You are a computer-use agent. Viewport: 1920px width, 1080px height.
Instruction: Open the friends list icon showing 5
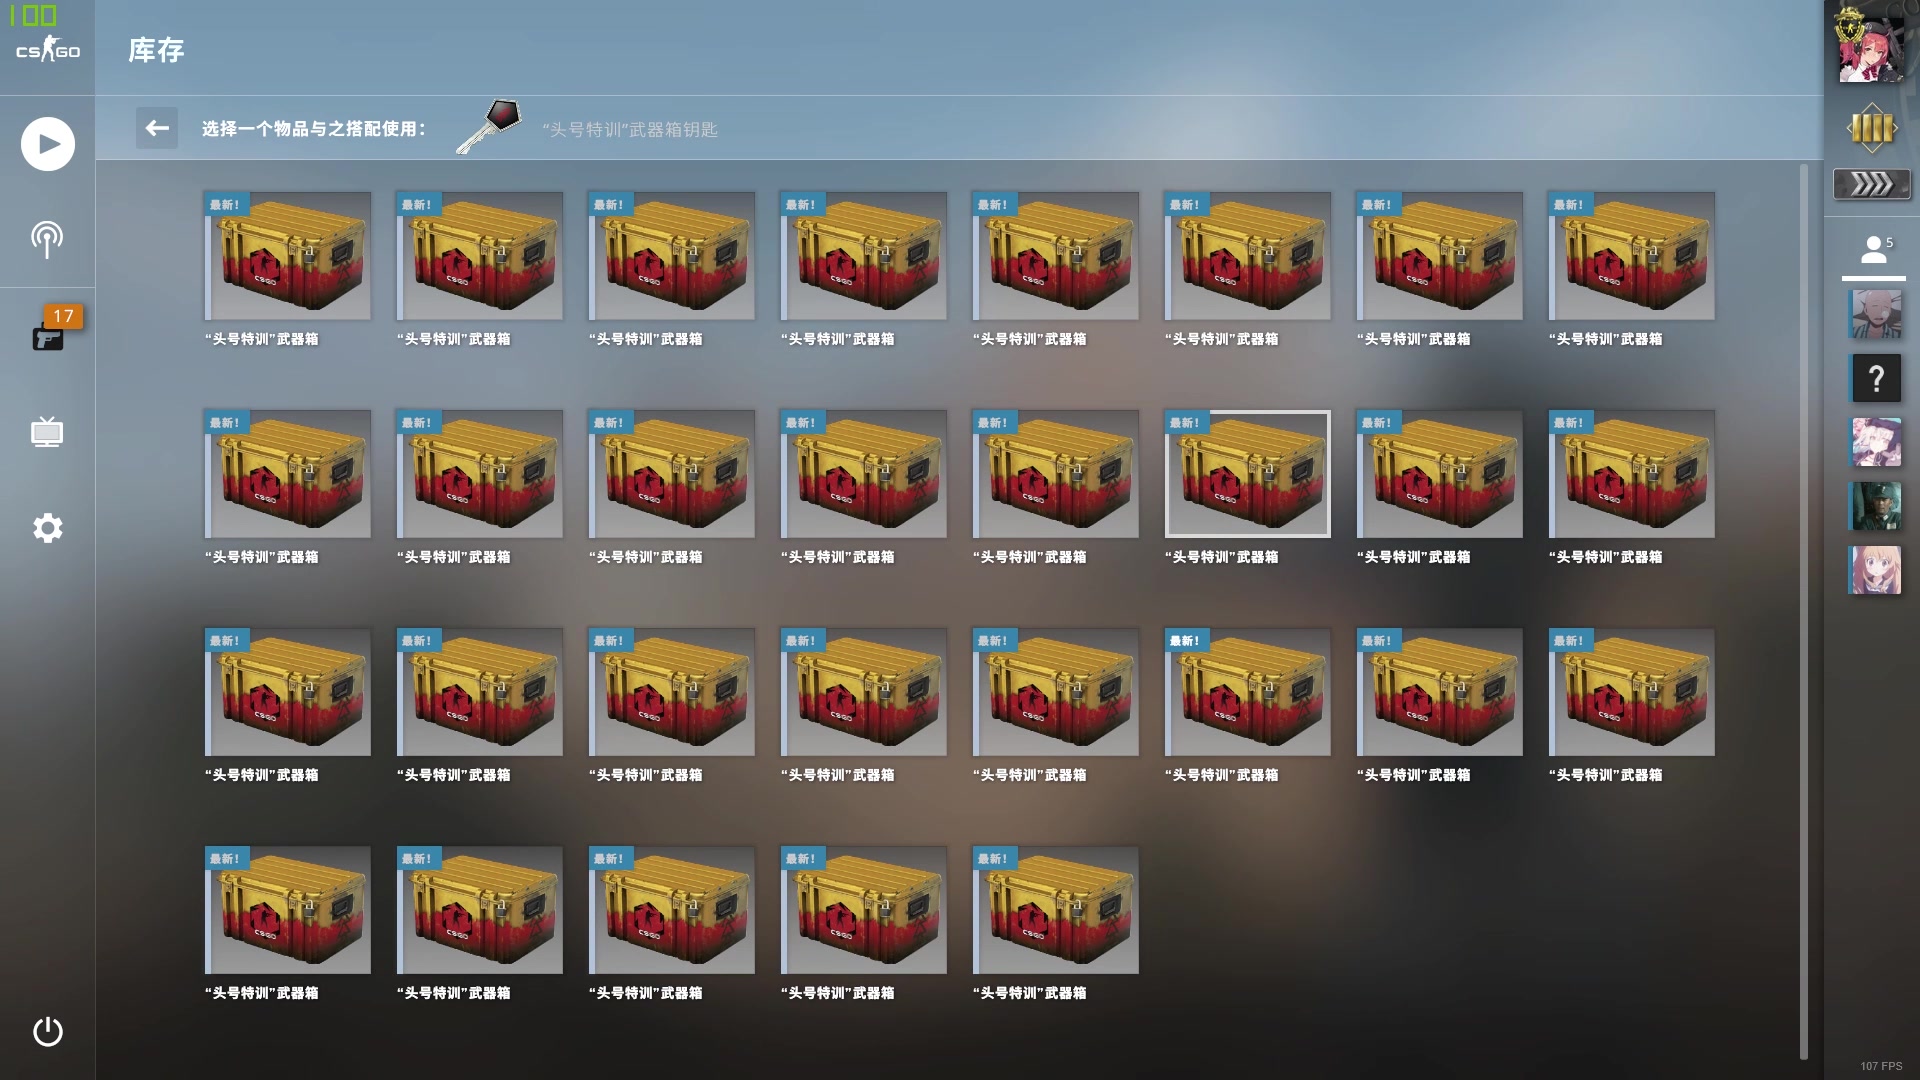1873,250
